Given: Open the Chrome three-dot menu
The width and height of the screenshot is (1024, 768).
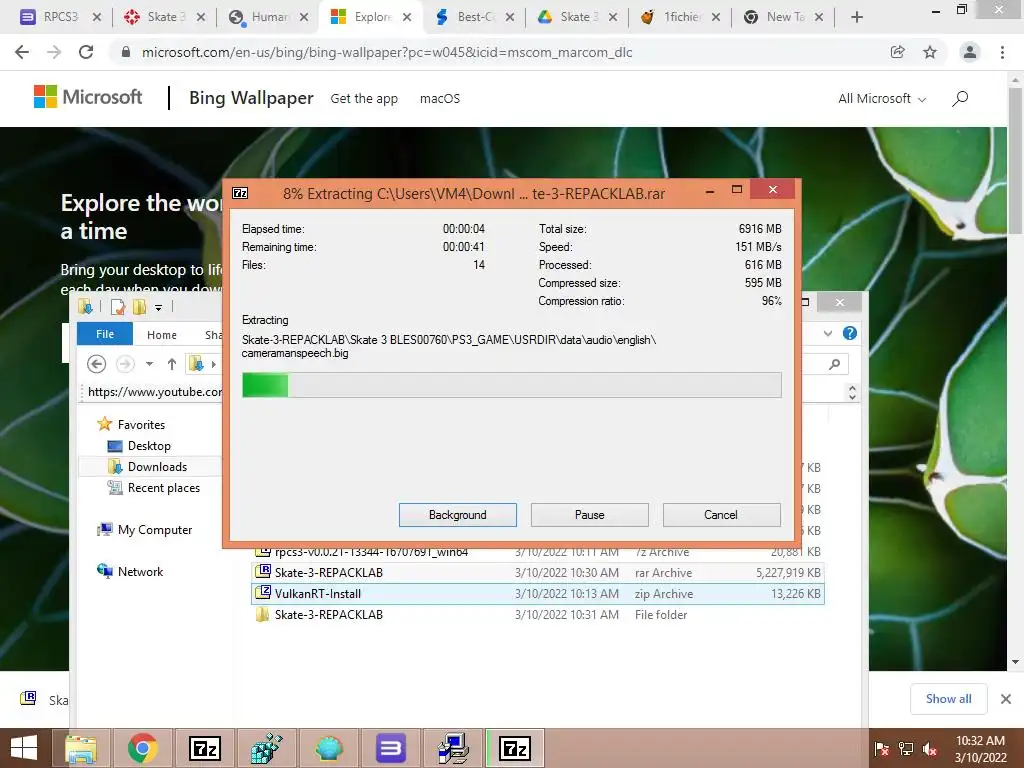Looking at the screenshot, I should click(1002, 52).
